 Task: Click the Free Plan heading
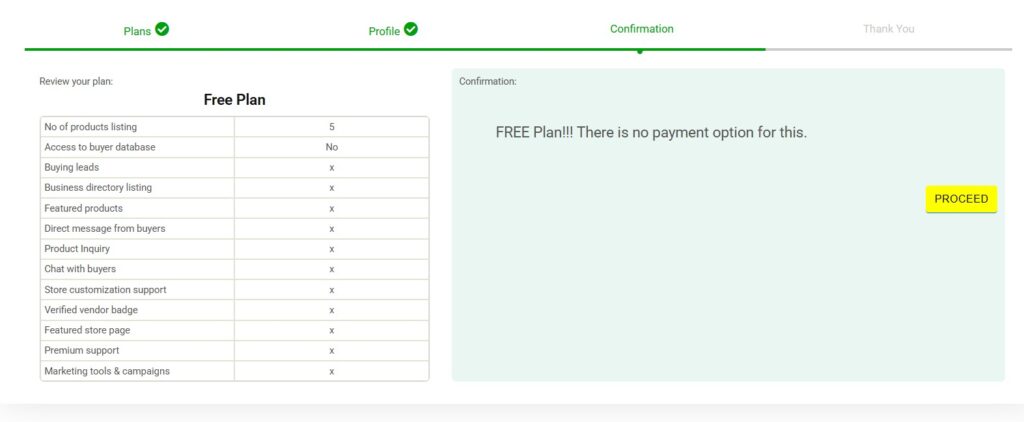point(234,100)
